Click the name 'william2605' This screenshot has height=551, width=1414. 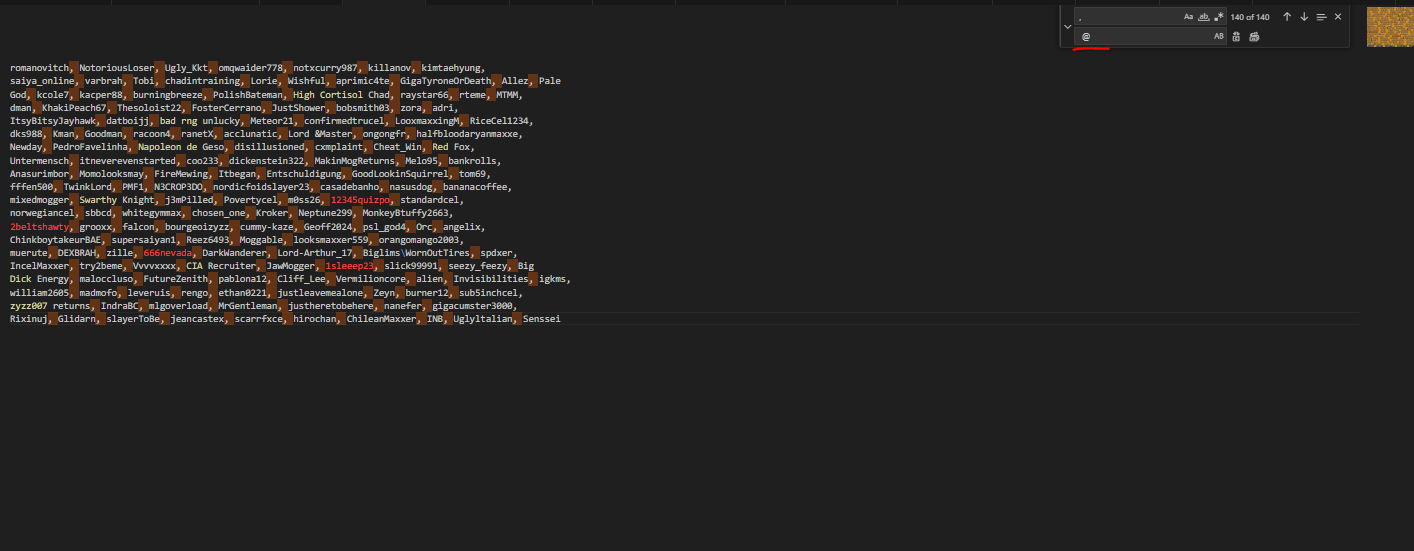pyautogui.click(x=40, y=293)
